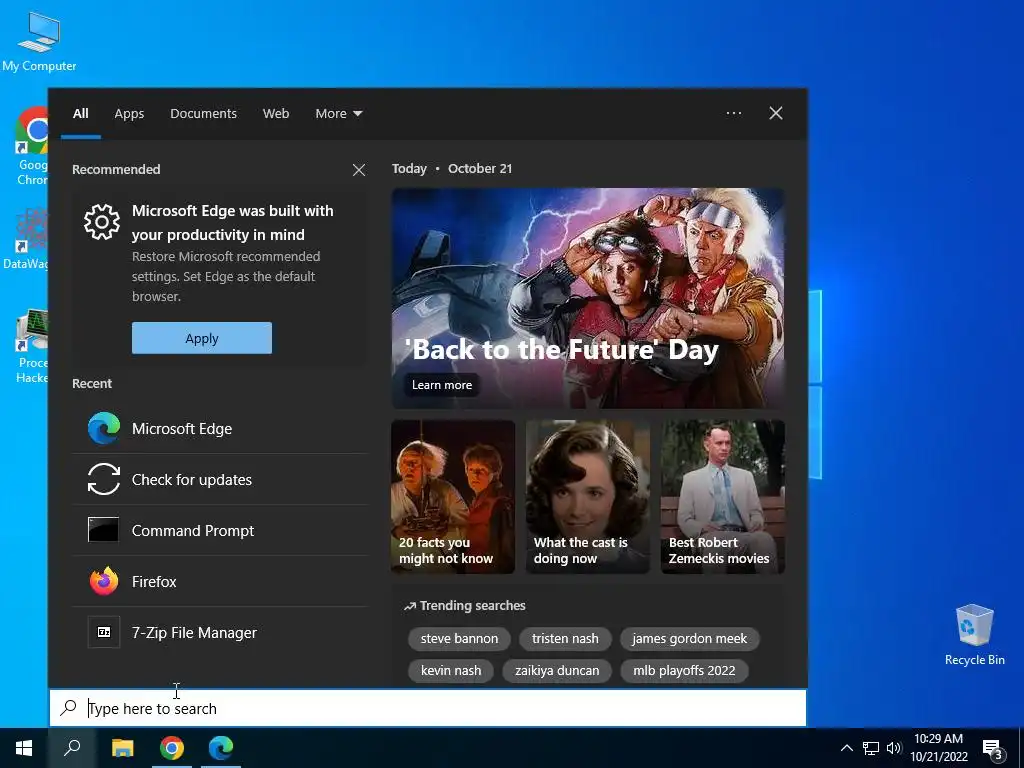1024x768 pixels.
Task: Switch to Google Chrome on the taskbar
Action: tap(172, 748)
